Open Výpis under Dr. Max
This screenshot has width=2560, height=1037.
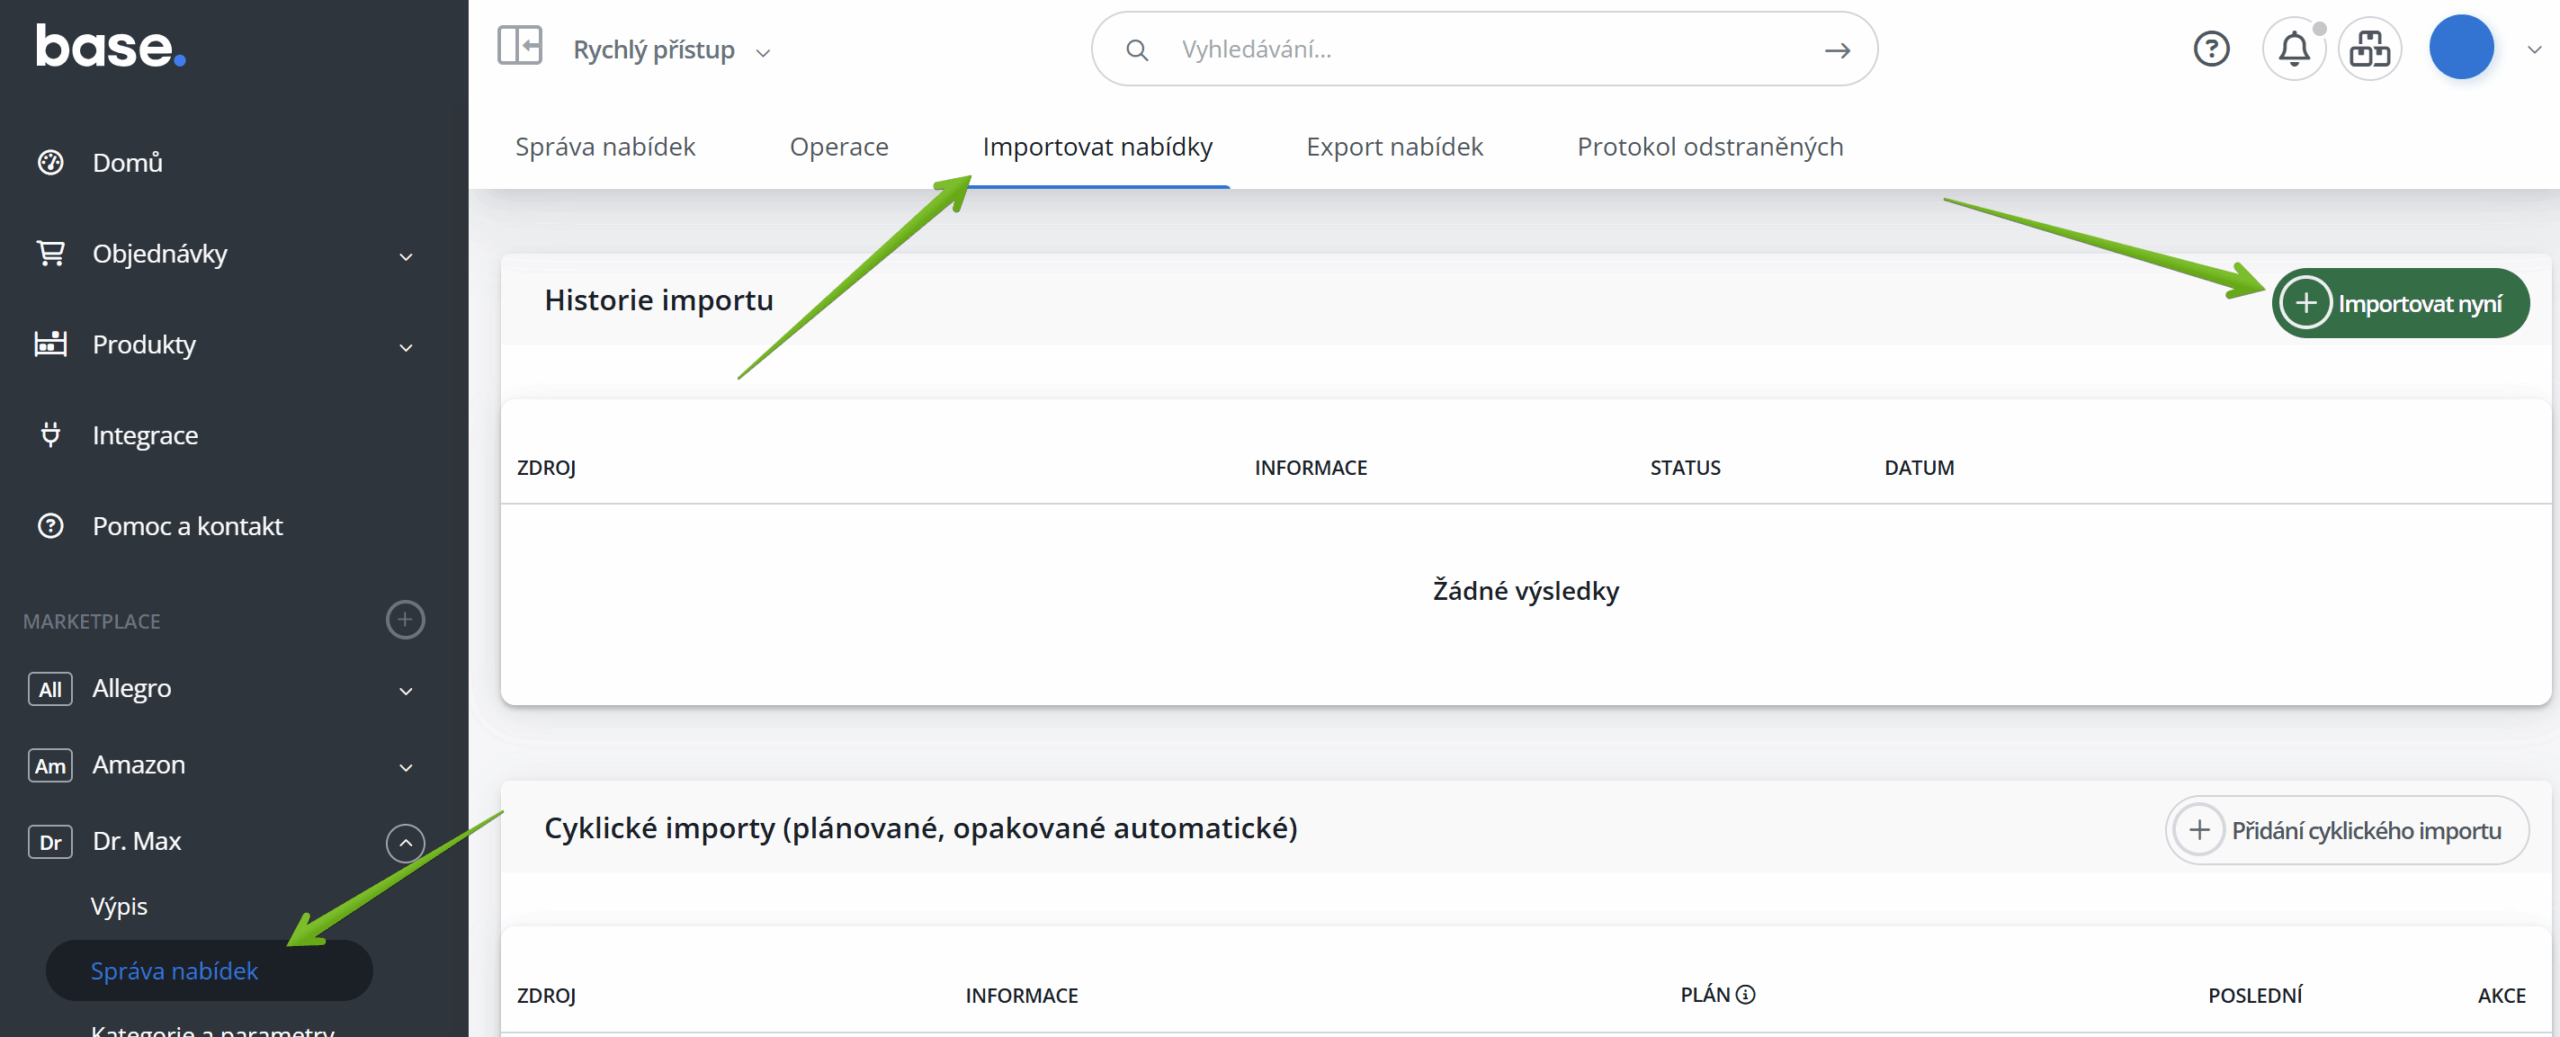click(x=119, y=906)
